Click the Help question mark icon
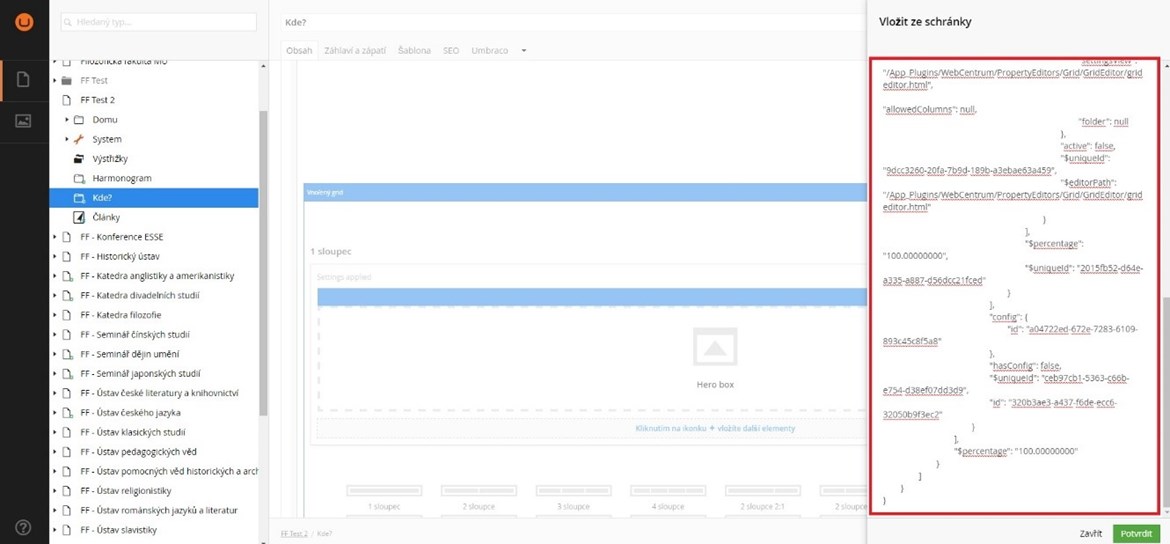The width and height of the screenshot is (1170, 544). [24, 527]
